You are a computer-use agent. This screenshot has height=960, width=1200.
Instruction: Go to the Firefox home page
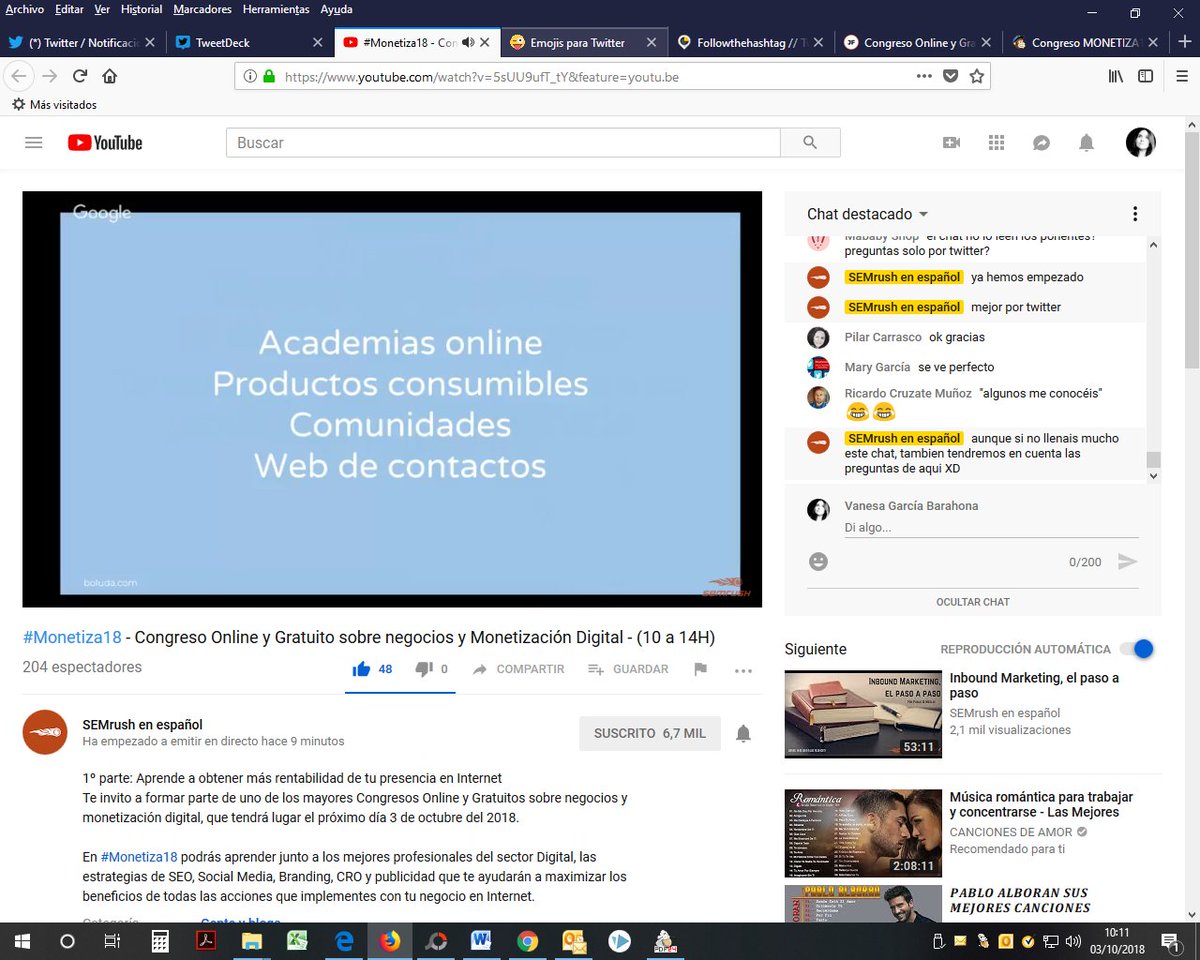coord(110,76)
